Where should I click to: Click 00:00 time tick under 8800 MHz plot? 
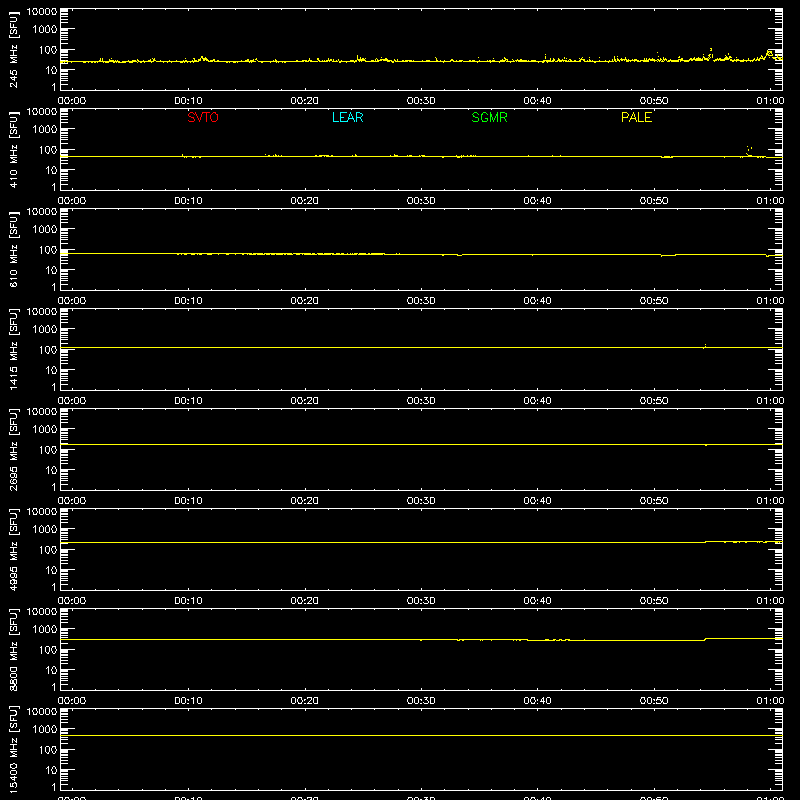point(72,701)
